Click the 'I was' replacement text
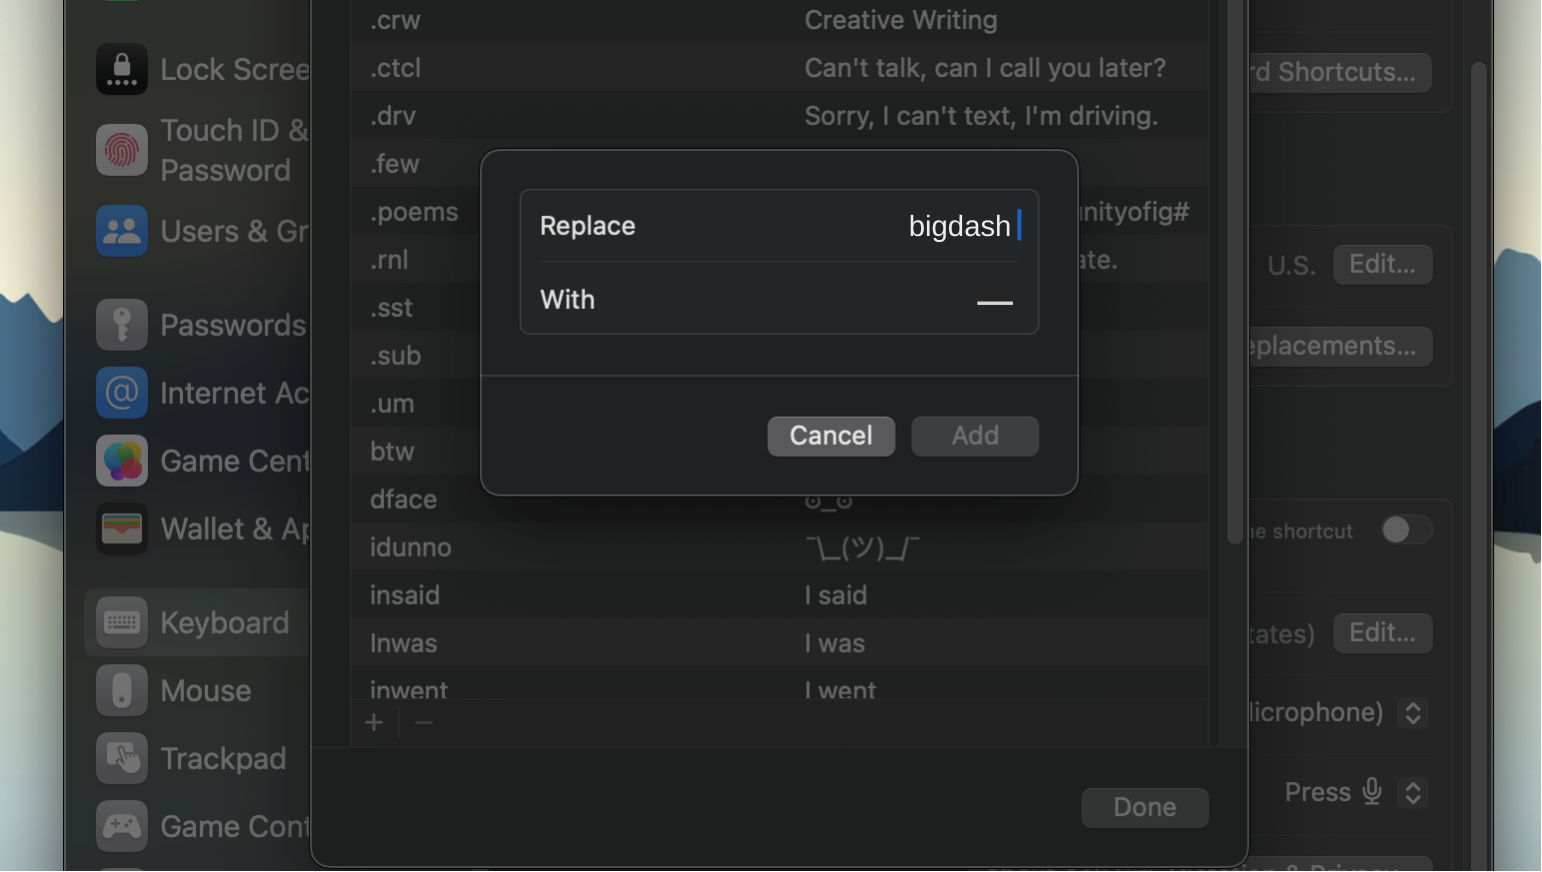 (x=835, y=644)
